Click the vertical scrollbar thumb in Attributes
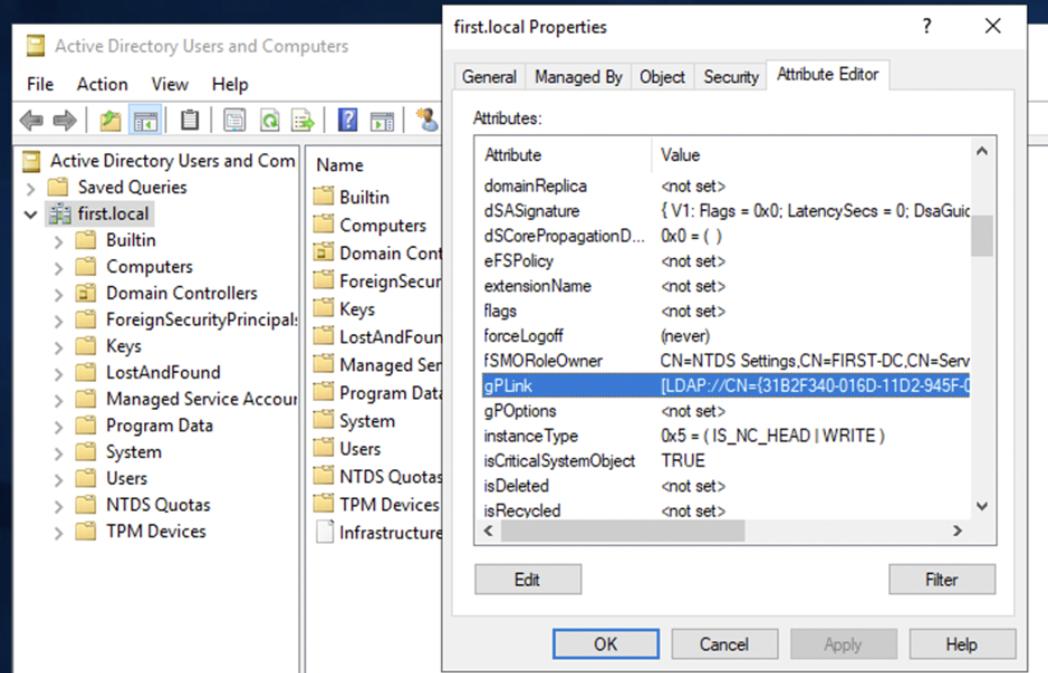 tap(982, 236)
